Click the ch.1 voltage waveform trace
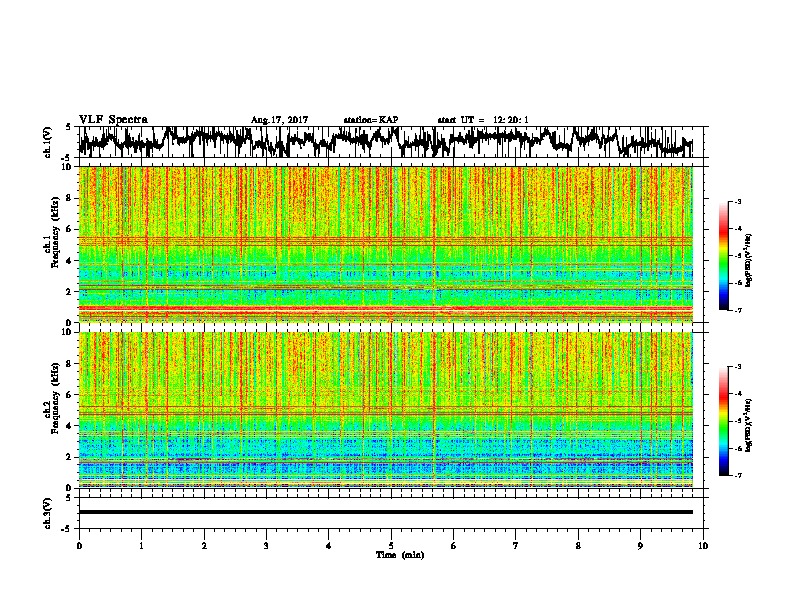Screen dimensions: 792x612 385,141
